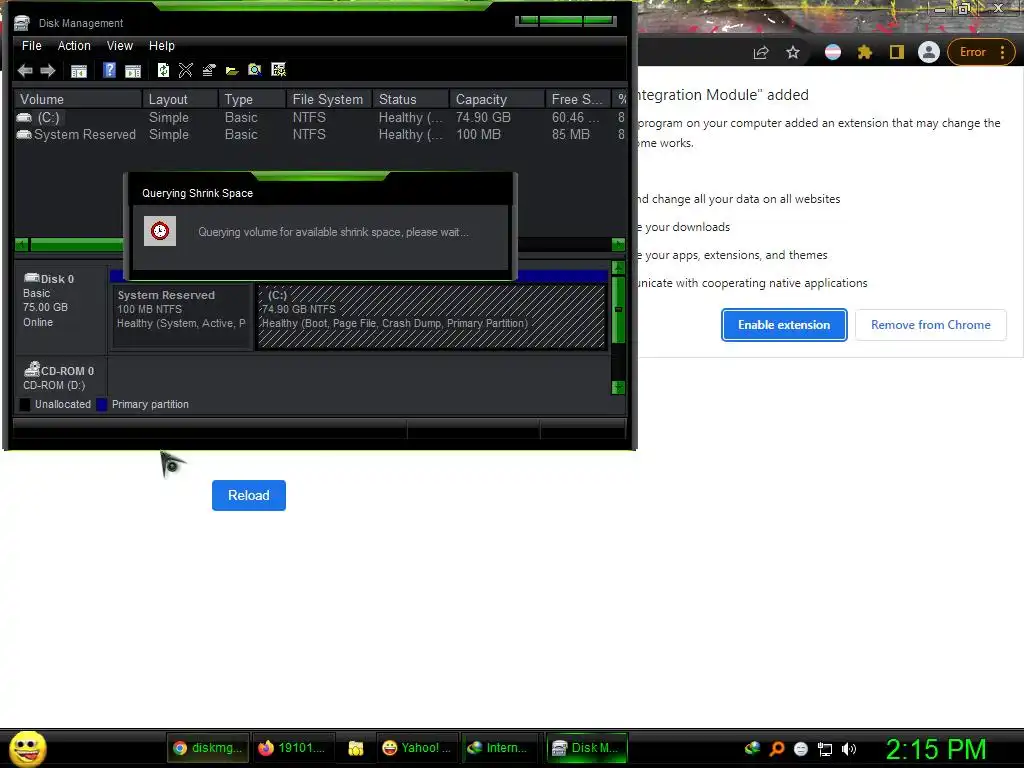The height and width of the screenshot is (768, 1024).
Task: Click the 2:15 PM taskbar clock
Action: coord(936,749)
